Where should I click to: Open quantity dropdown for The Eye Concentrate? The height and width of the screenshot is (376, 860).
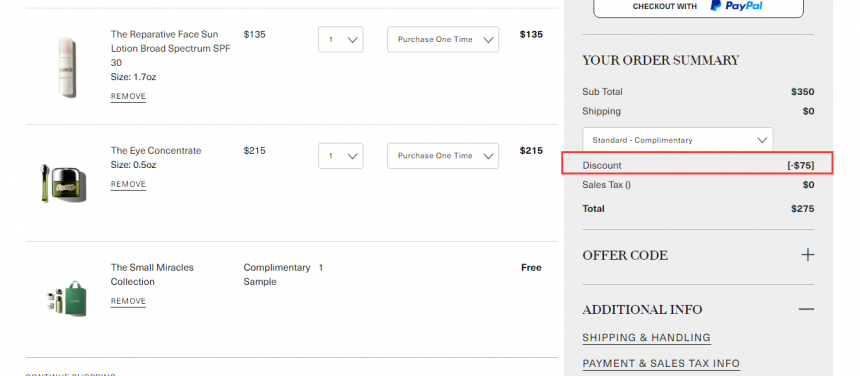click(x=341, y=156)
